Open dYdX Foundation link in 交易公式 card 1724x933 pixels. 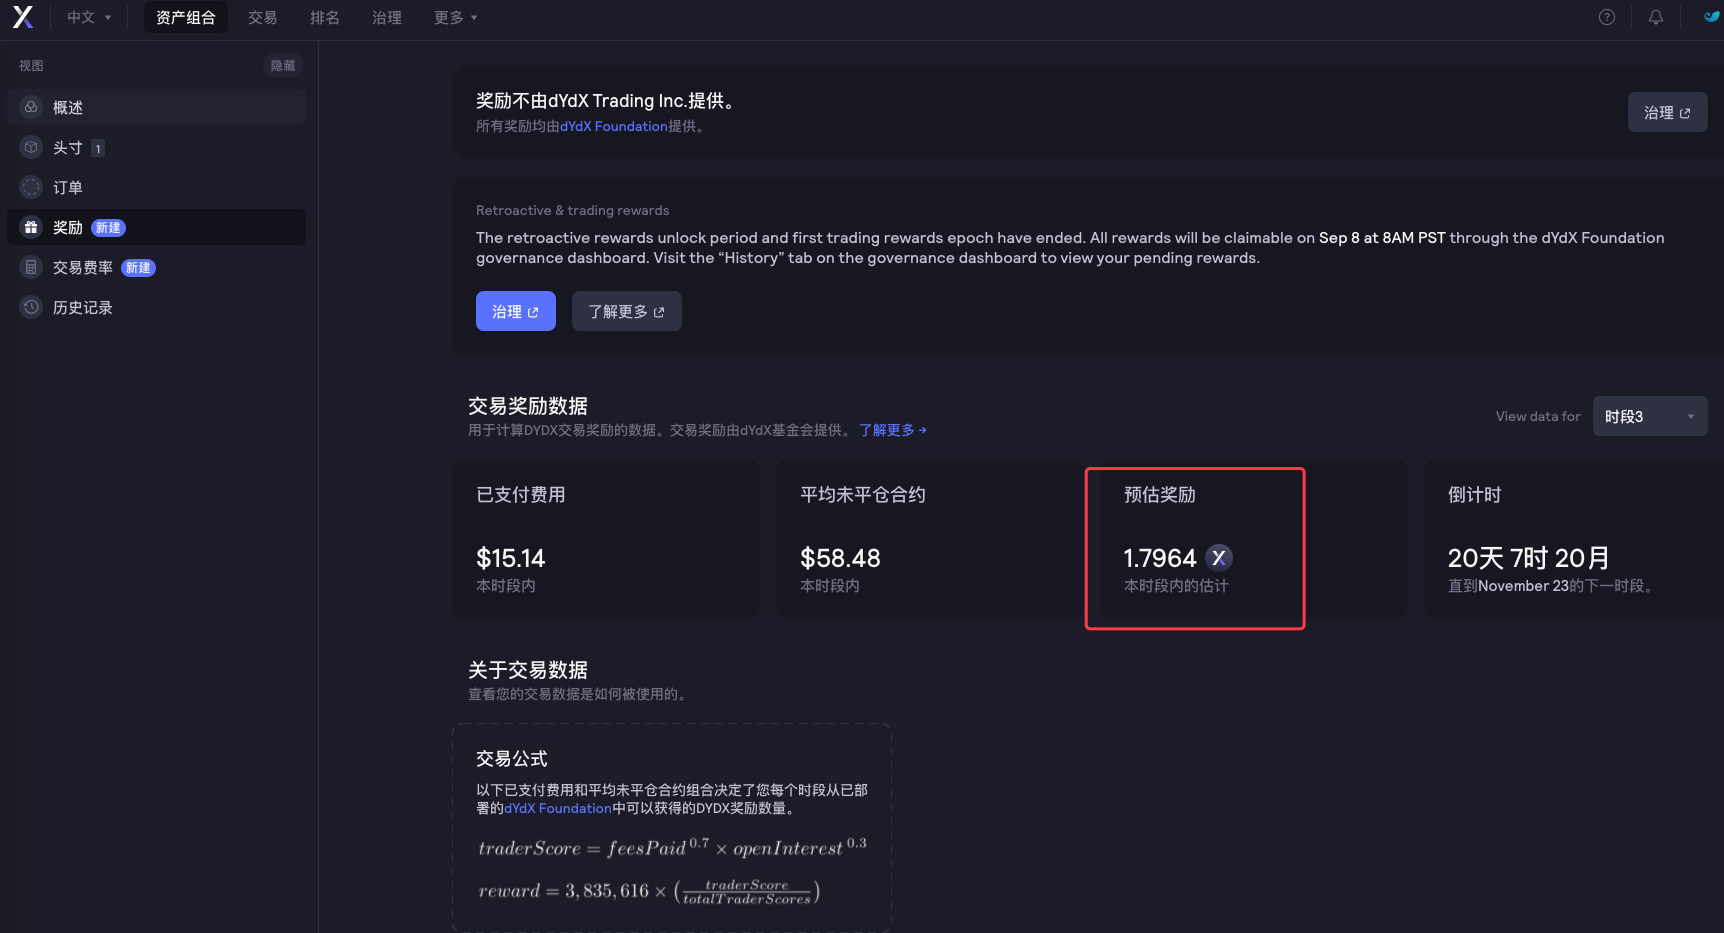(x=558, y=808)
